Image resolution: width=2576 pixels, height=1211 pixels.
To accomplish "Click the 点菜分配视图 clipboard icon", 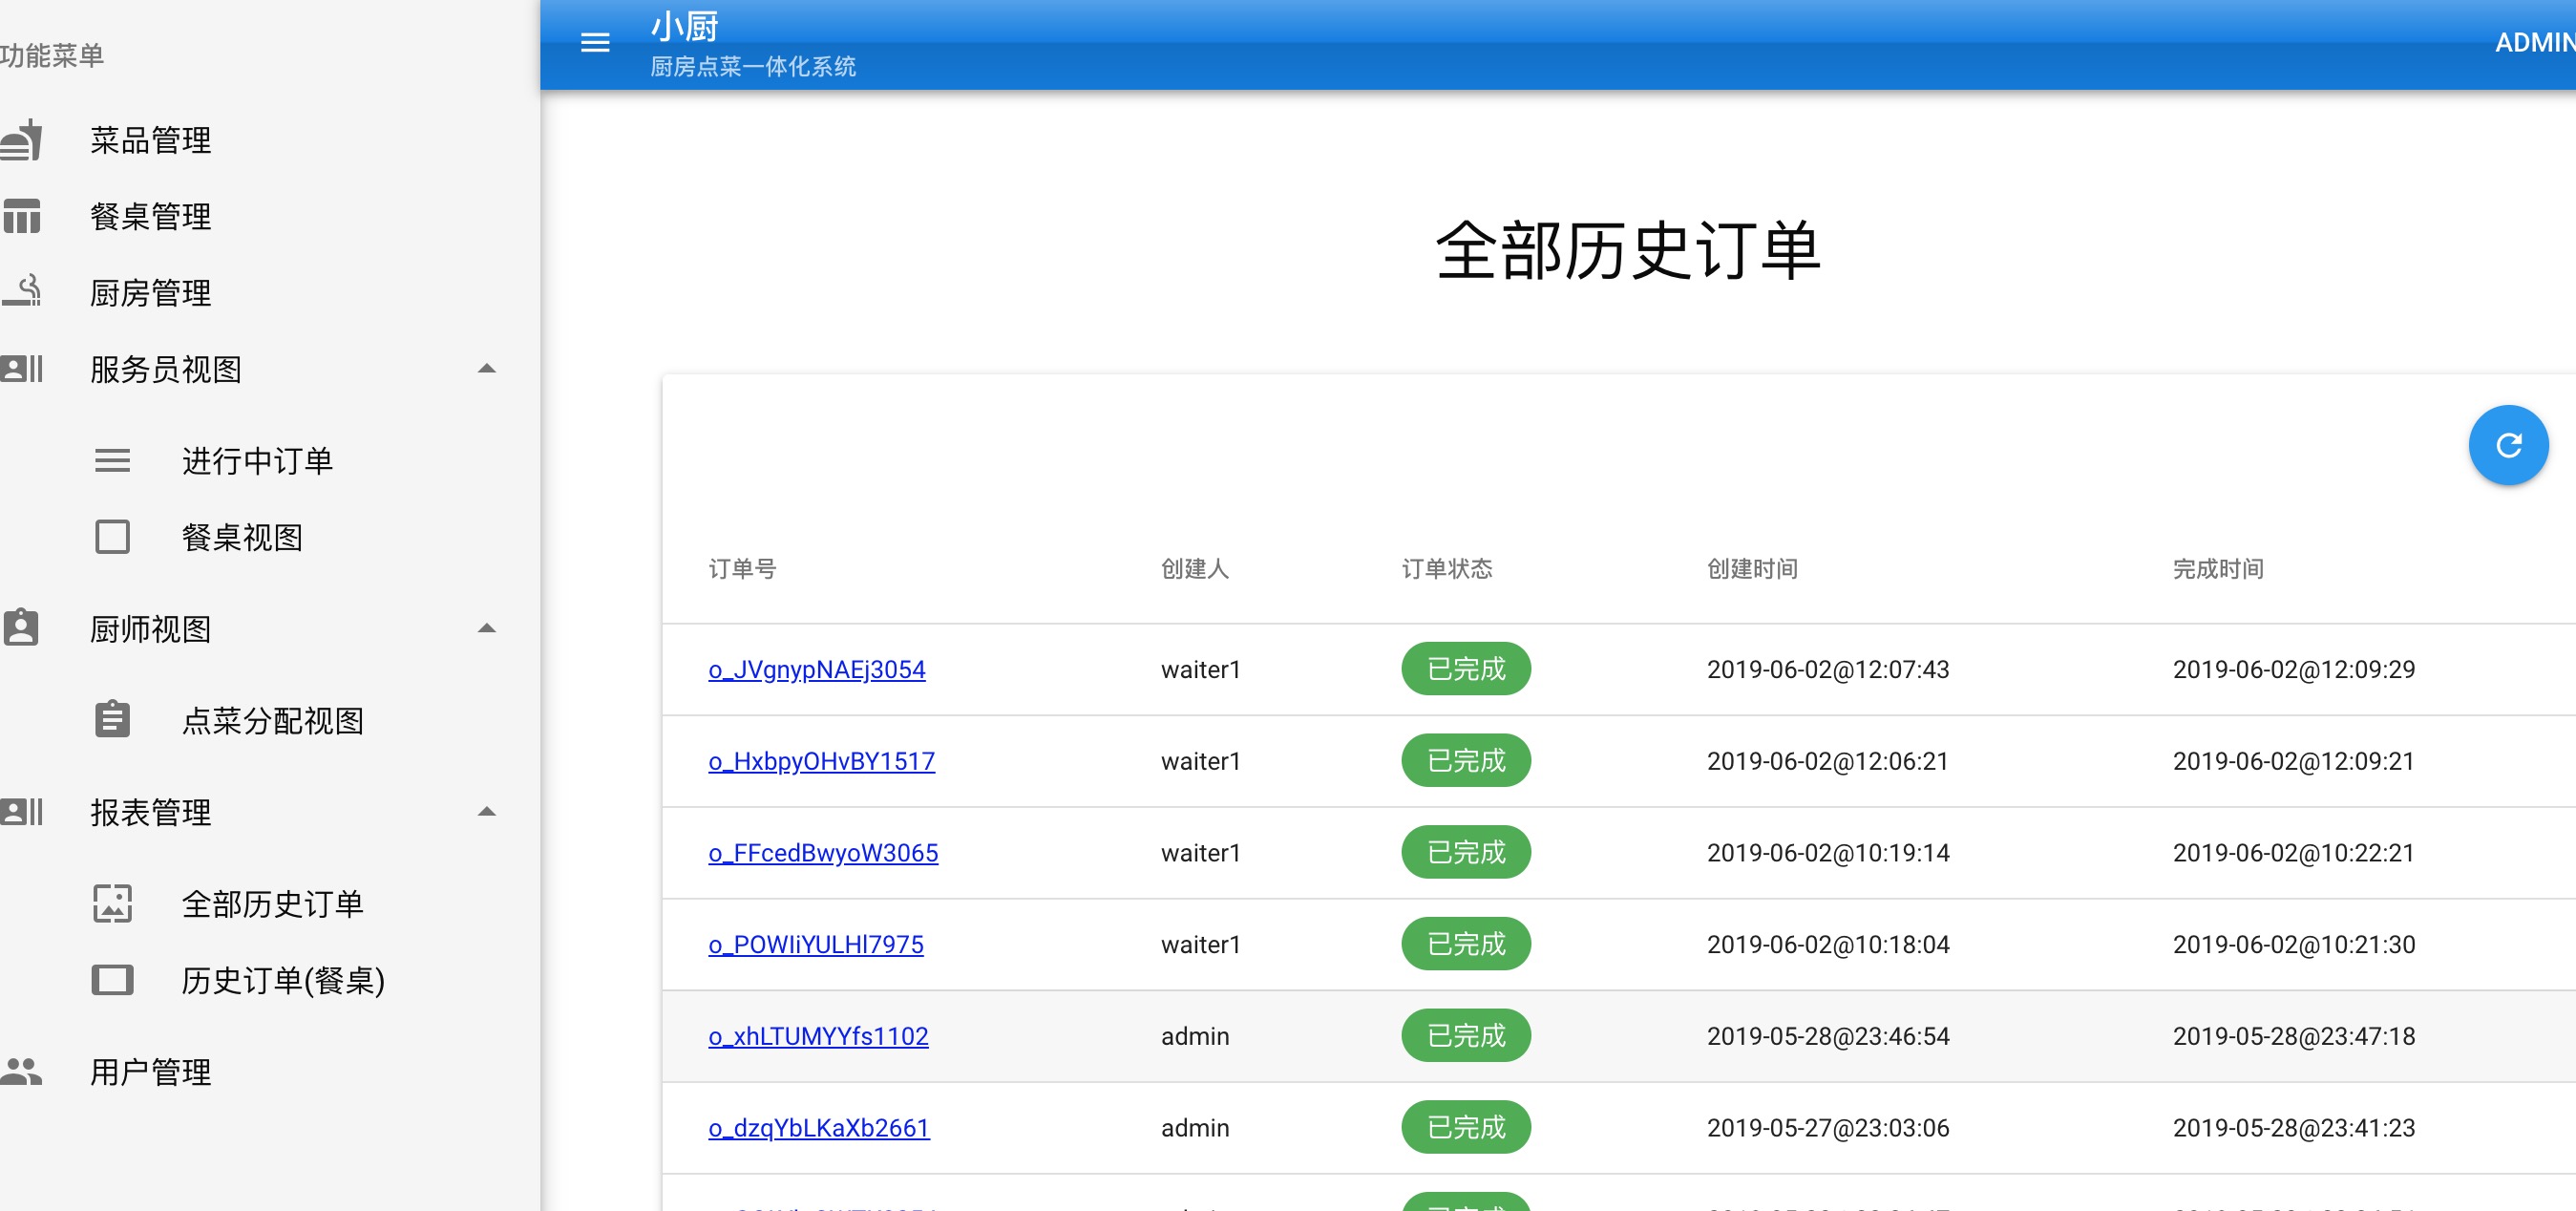I will point(112,720).
